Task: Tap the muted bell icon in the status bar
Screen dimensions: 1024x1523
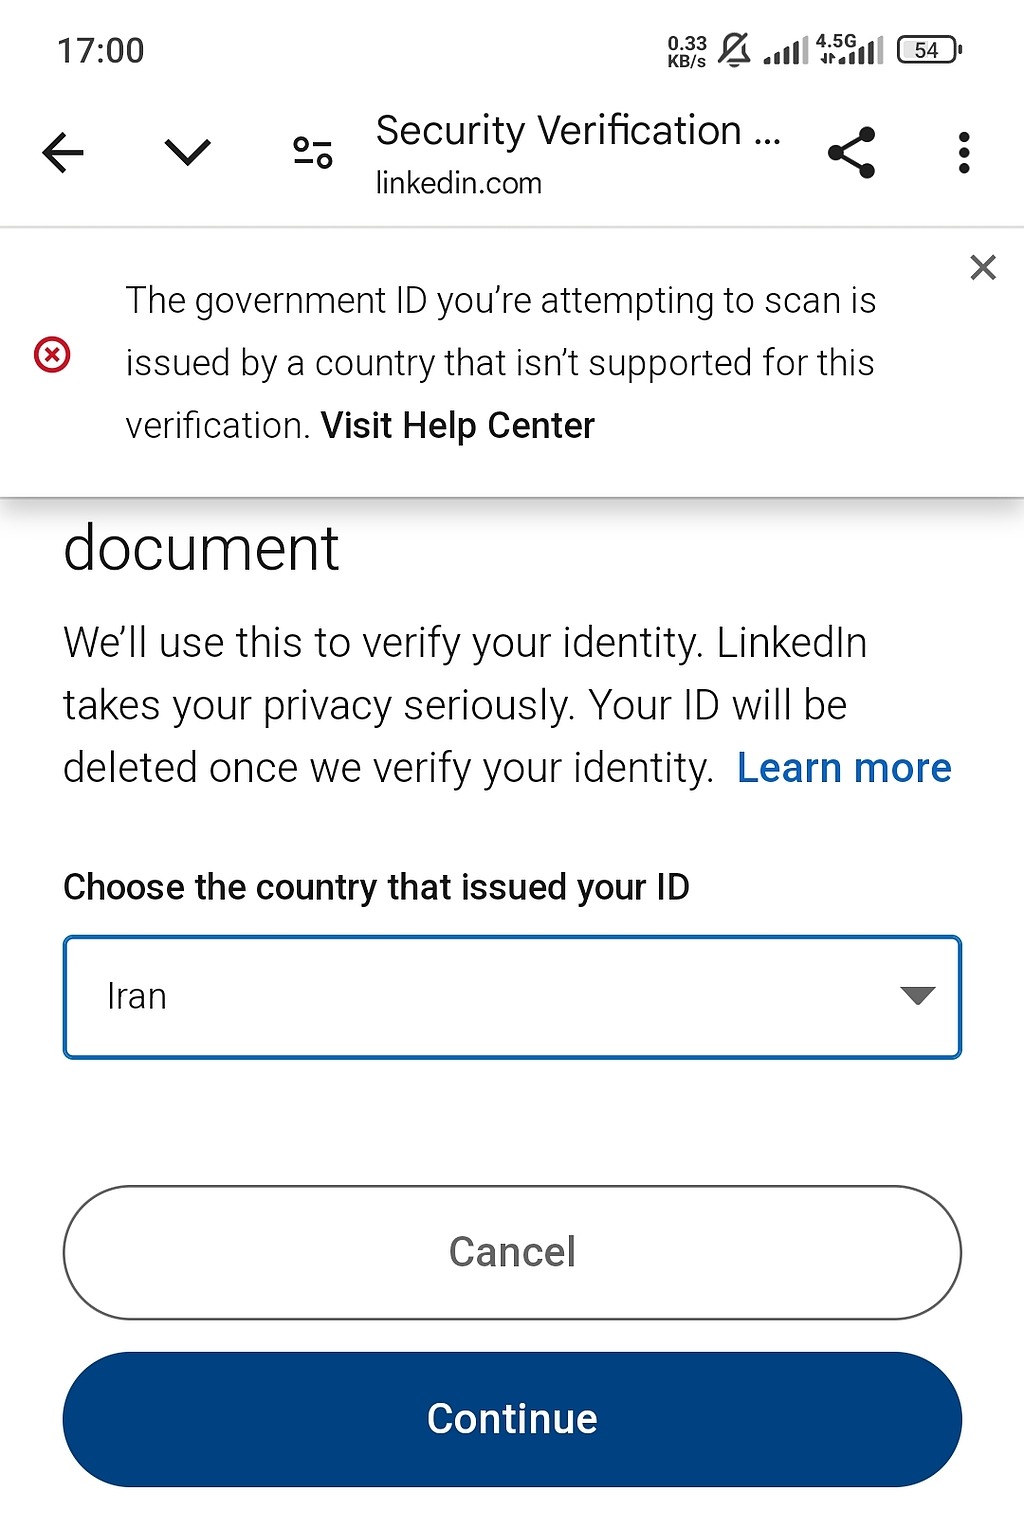Action: coord(734,50)
